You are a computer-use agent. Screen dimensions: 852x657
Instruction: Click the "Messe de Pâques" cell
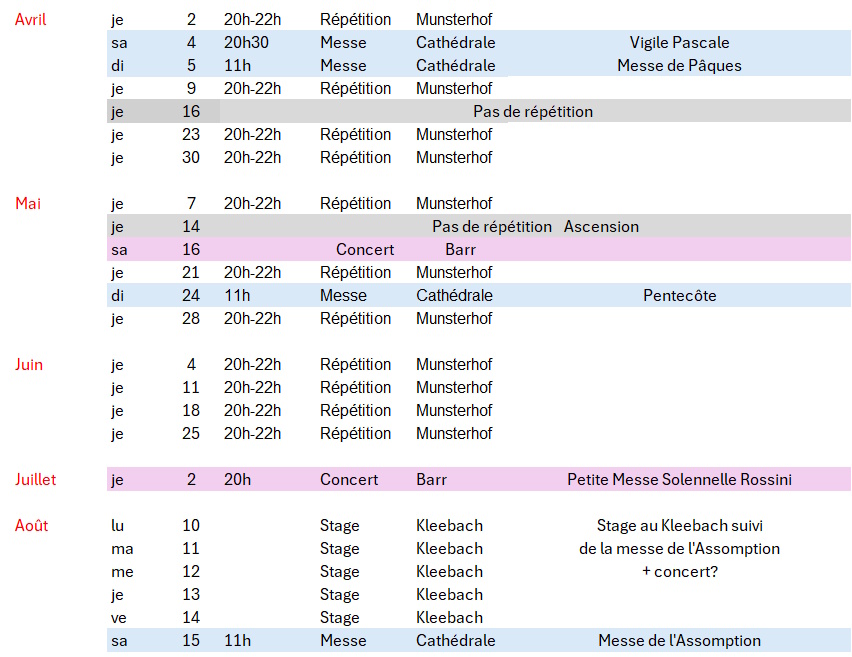pyautogui.click(x=679, y=66)
